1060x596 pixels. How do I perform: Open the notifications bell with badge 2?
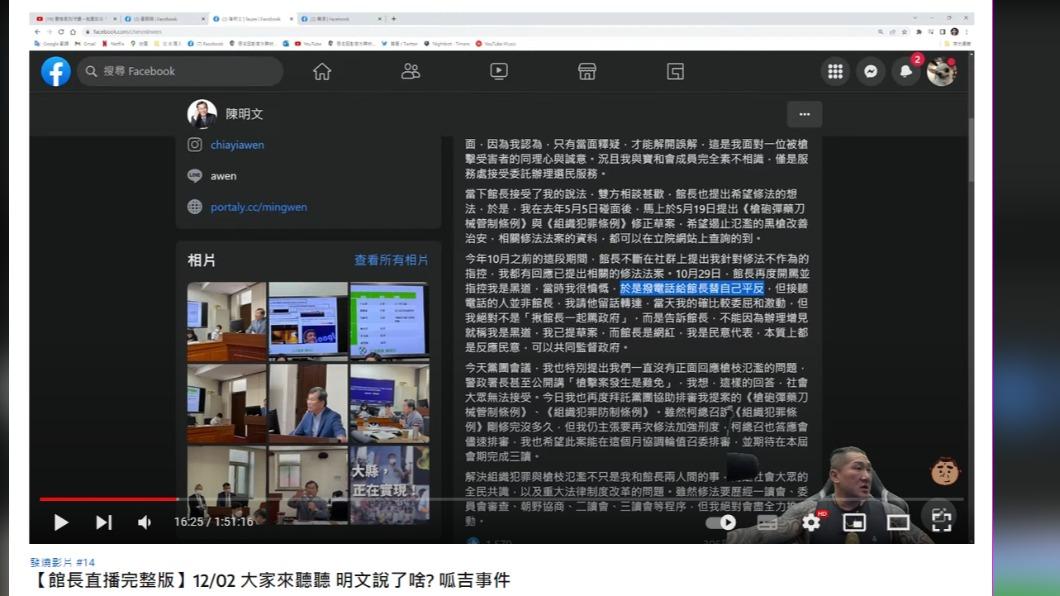tap(906, 71)
